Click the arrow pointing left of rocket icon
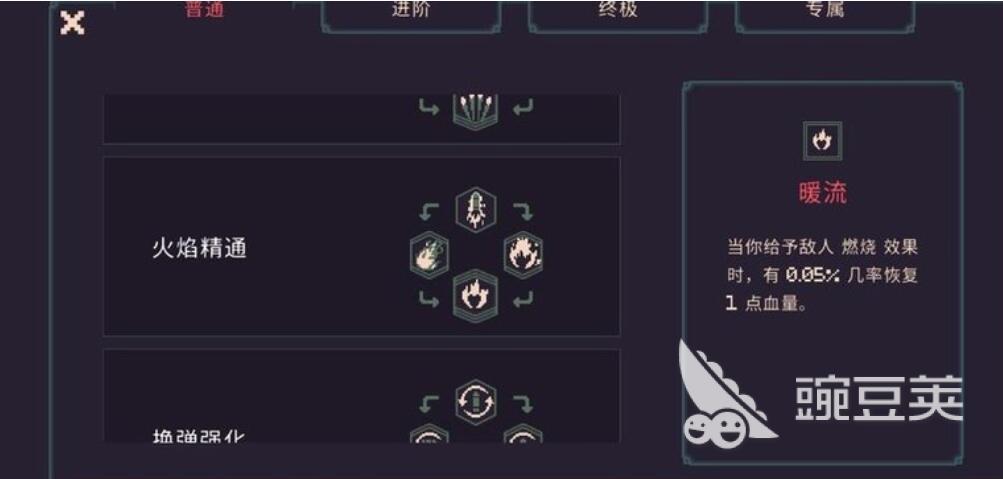 coord(429,212)
